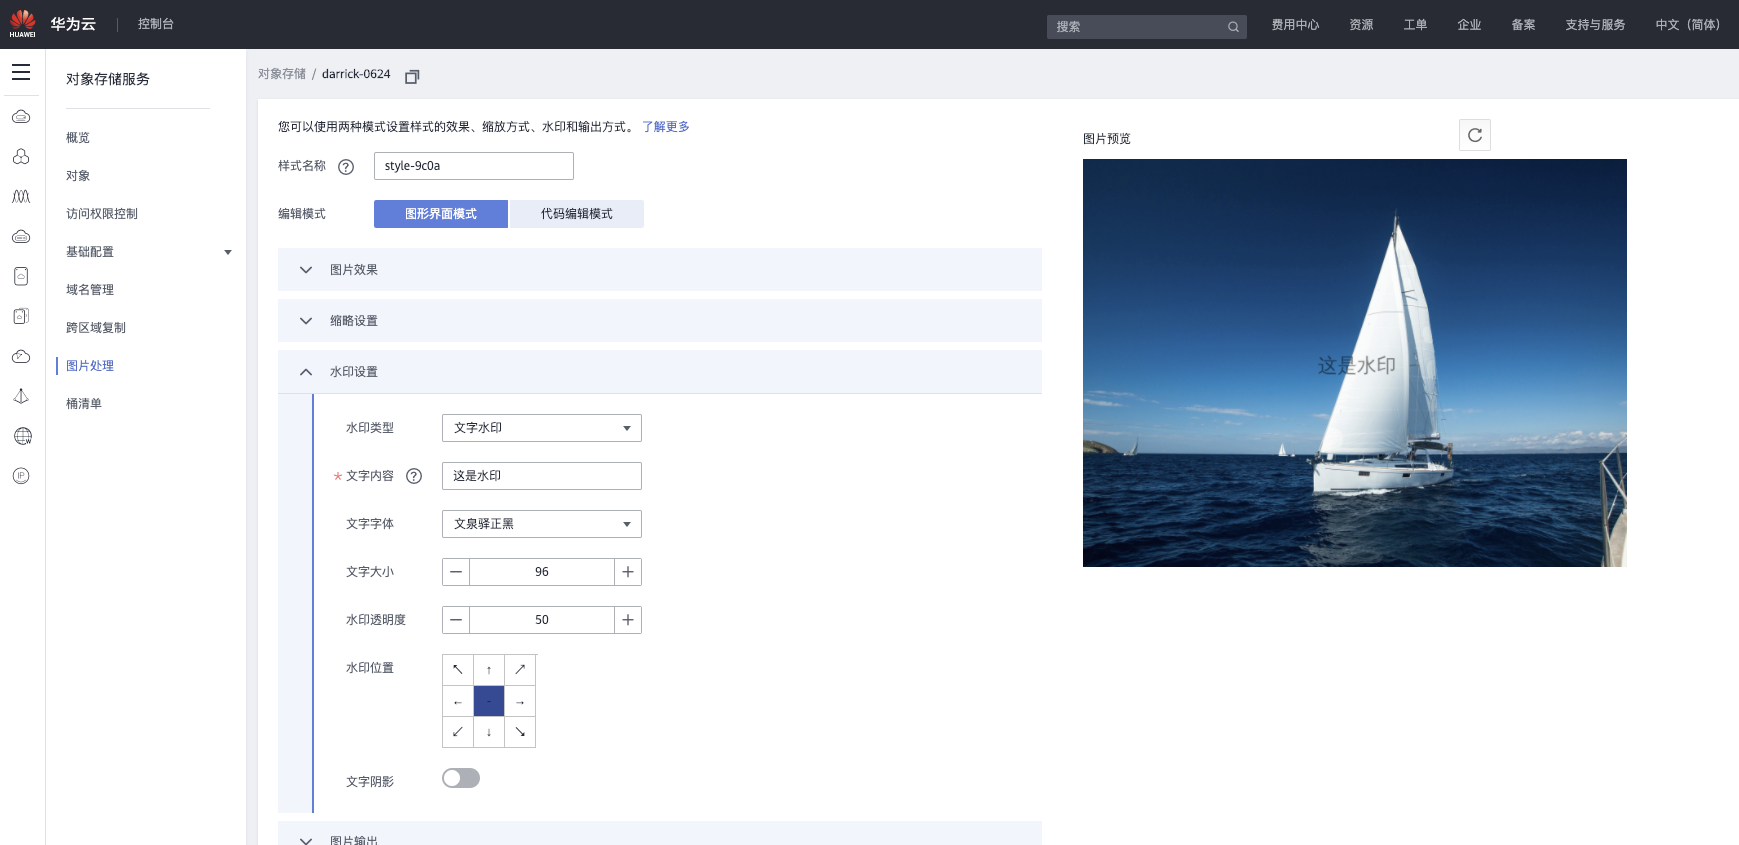Switch to 代码编辑模式 tab

click(x=576, y=214)
